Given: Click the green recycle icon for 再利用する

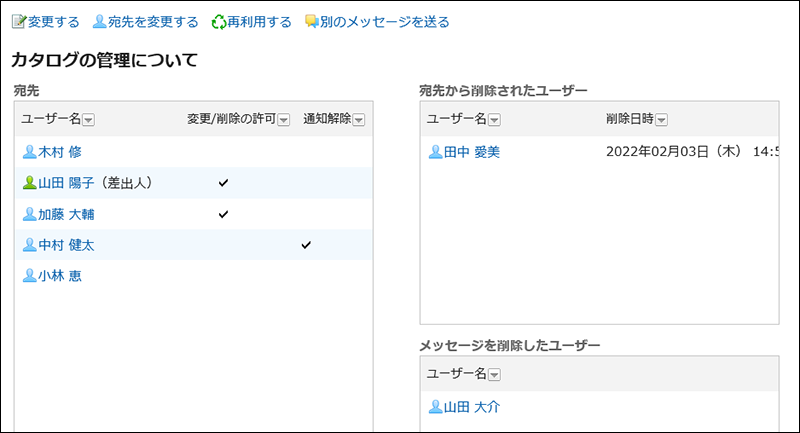Looking at the screenshot, I should (x=219, y=21).
